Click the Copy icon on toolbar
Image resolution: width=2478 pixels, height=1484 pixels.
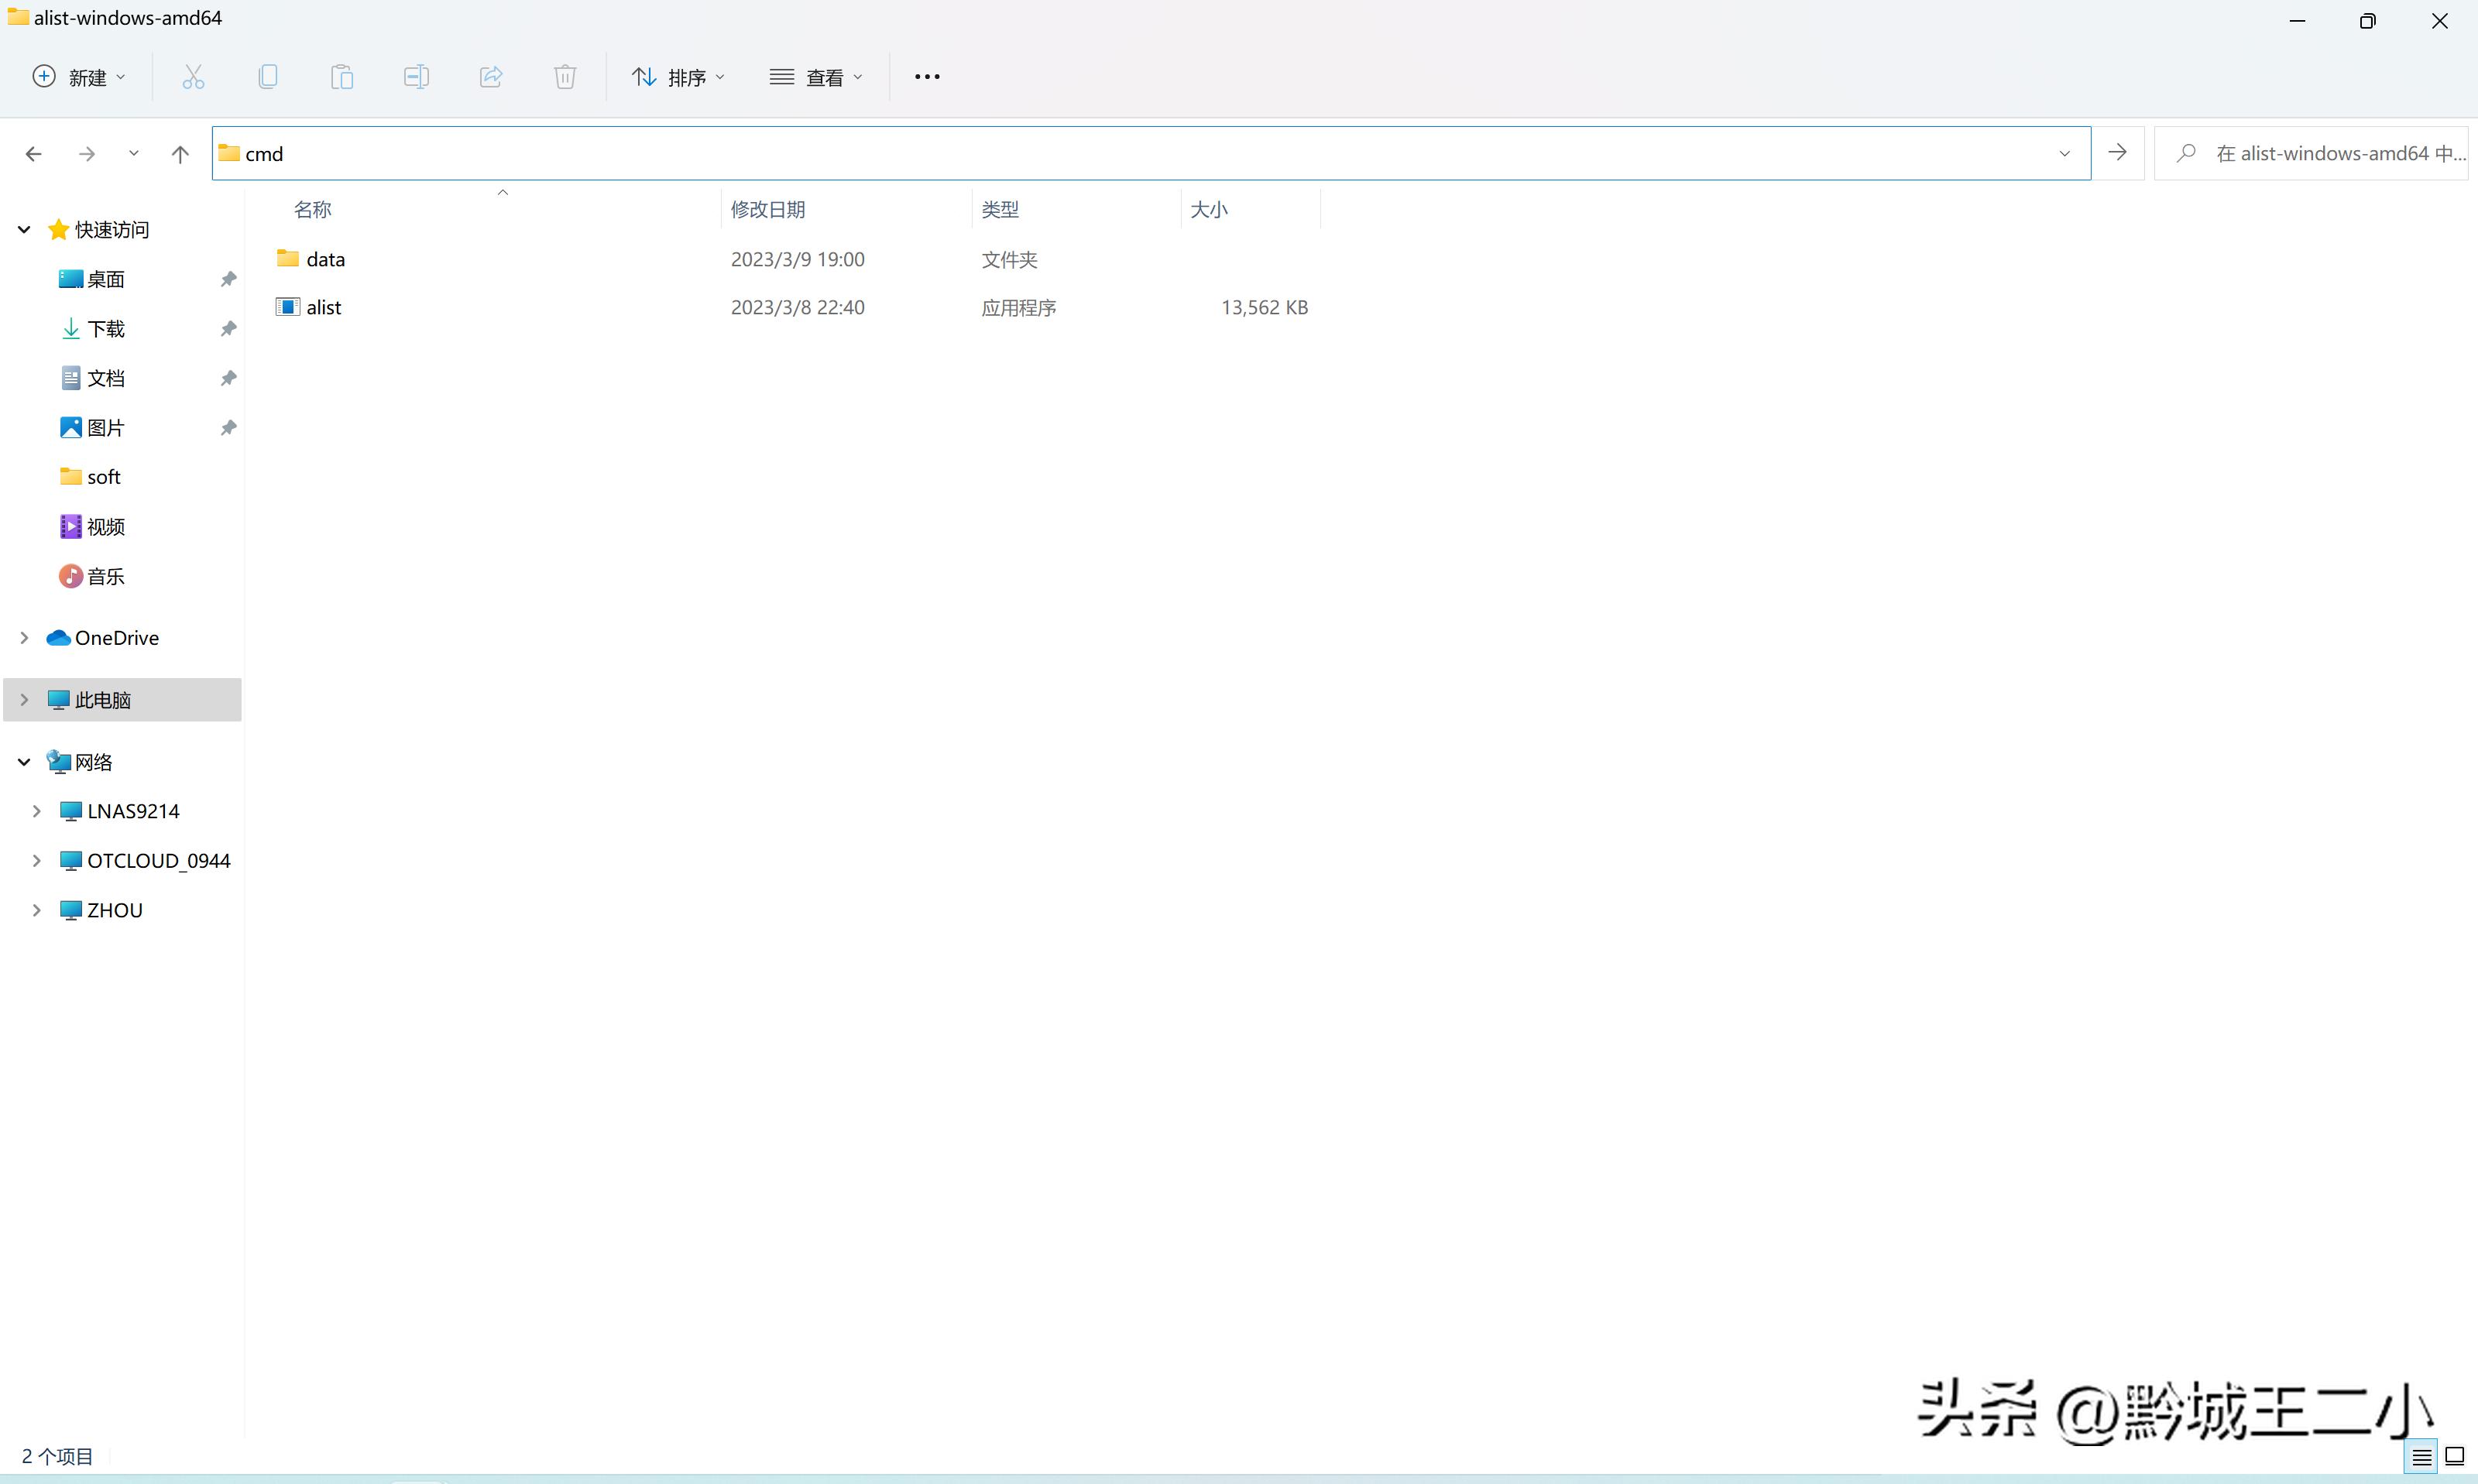coord(268,76)
